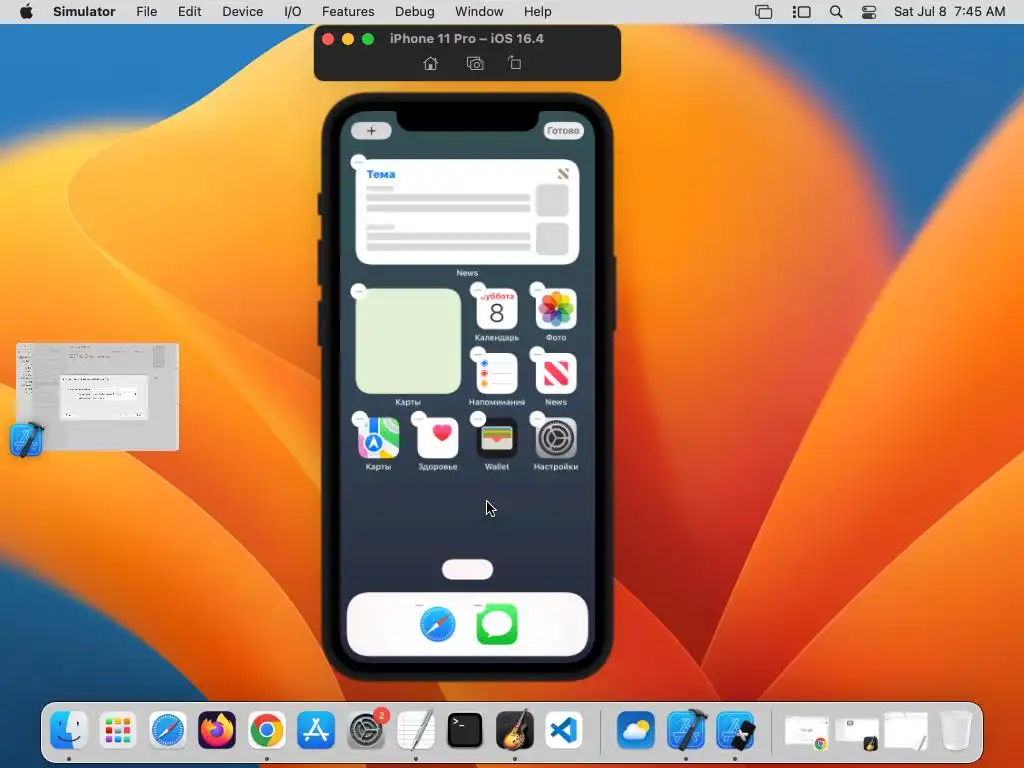Take a simulator screenshot with camera icon
Screen dimensions: 1024x768
(475, 63)
